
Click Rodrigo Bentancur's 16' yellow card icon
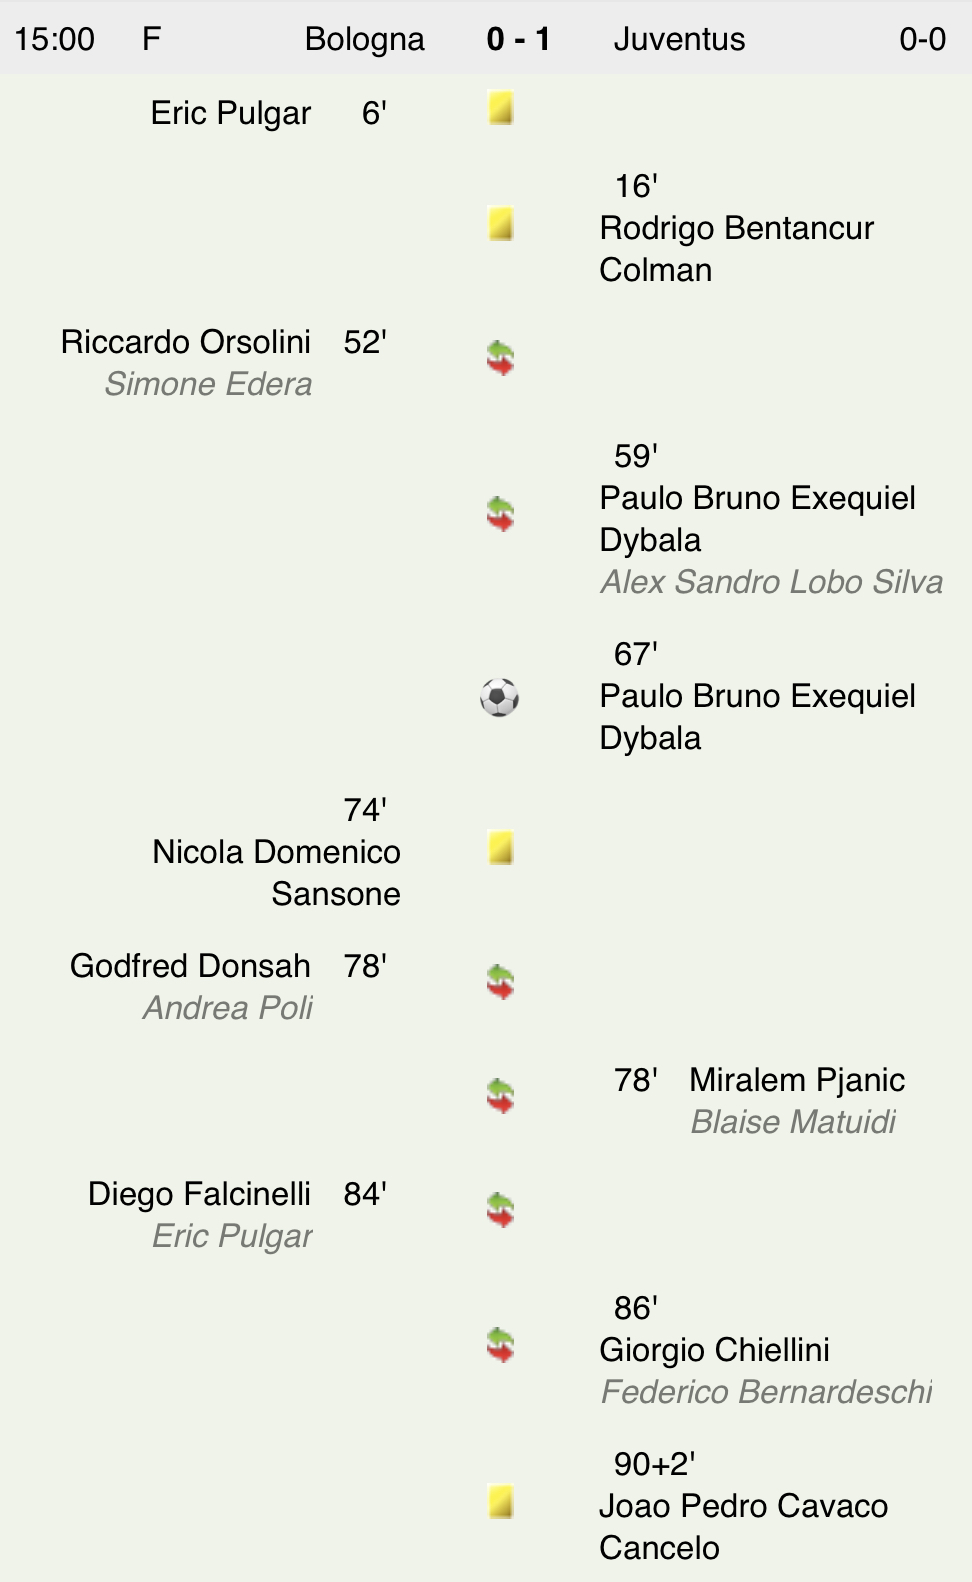pyautogui.click(x=501, y=224)
